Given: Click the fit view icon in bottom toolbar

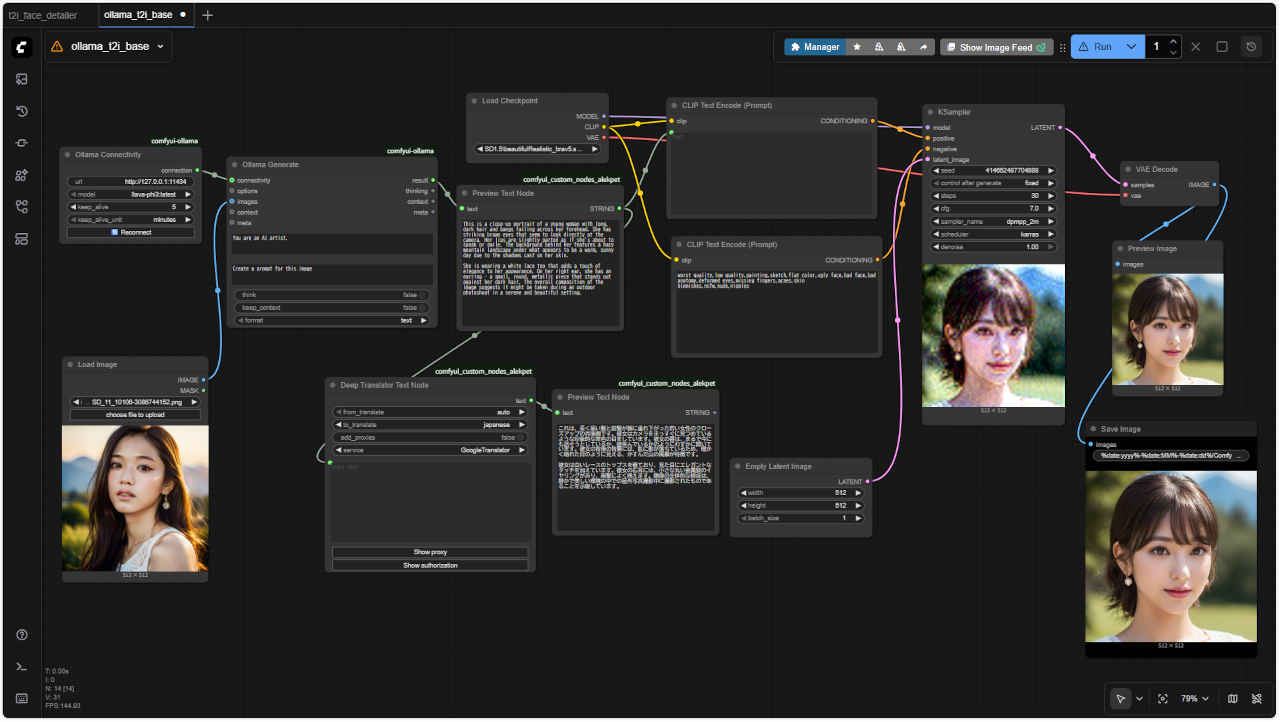Looking at the screenshot, I should (x=1162, y=698).
